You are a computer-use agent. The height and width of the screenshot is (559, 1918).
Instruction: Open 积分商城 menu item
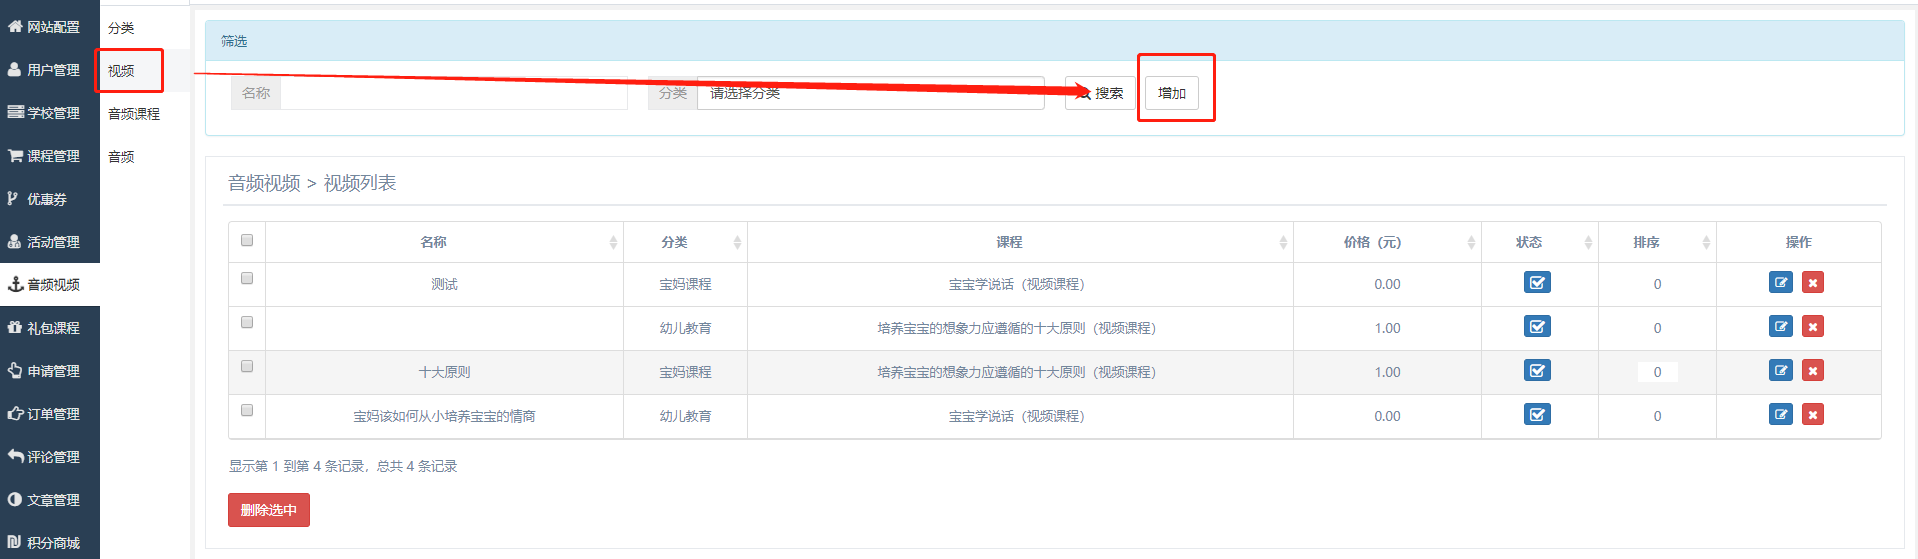(x=50, y=543)
